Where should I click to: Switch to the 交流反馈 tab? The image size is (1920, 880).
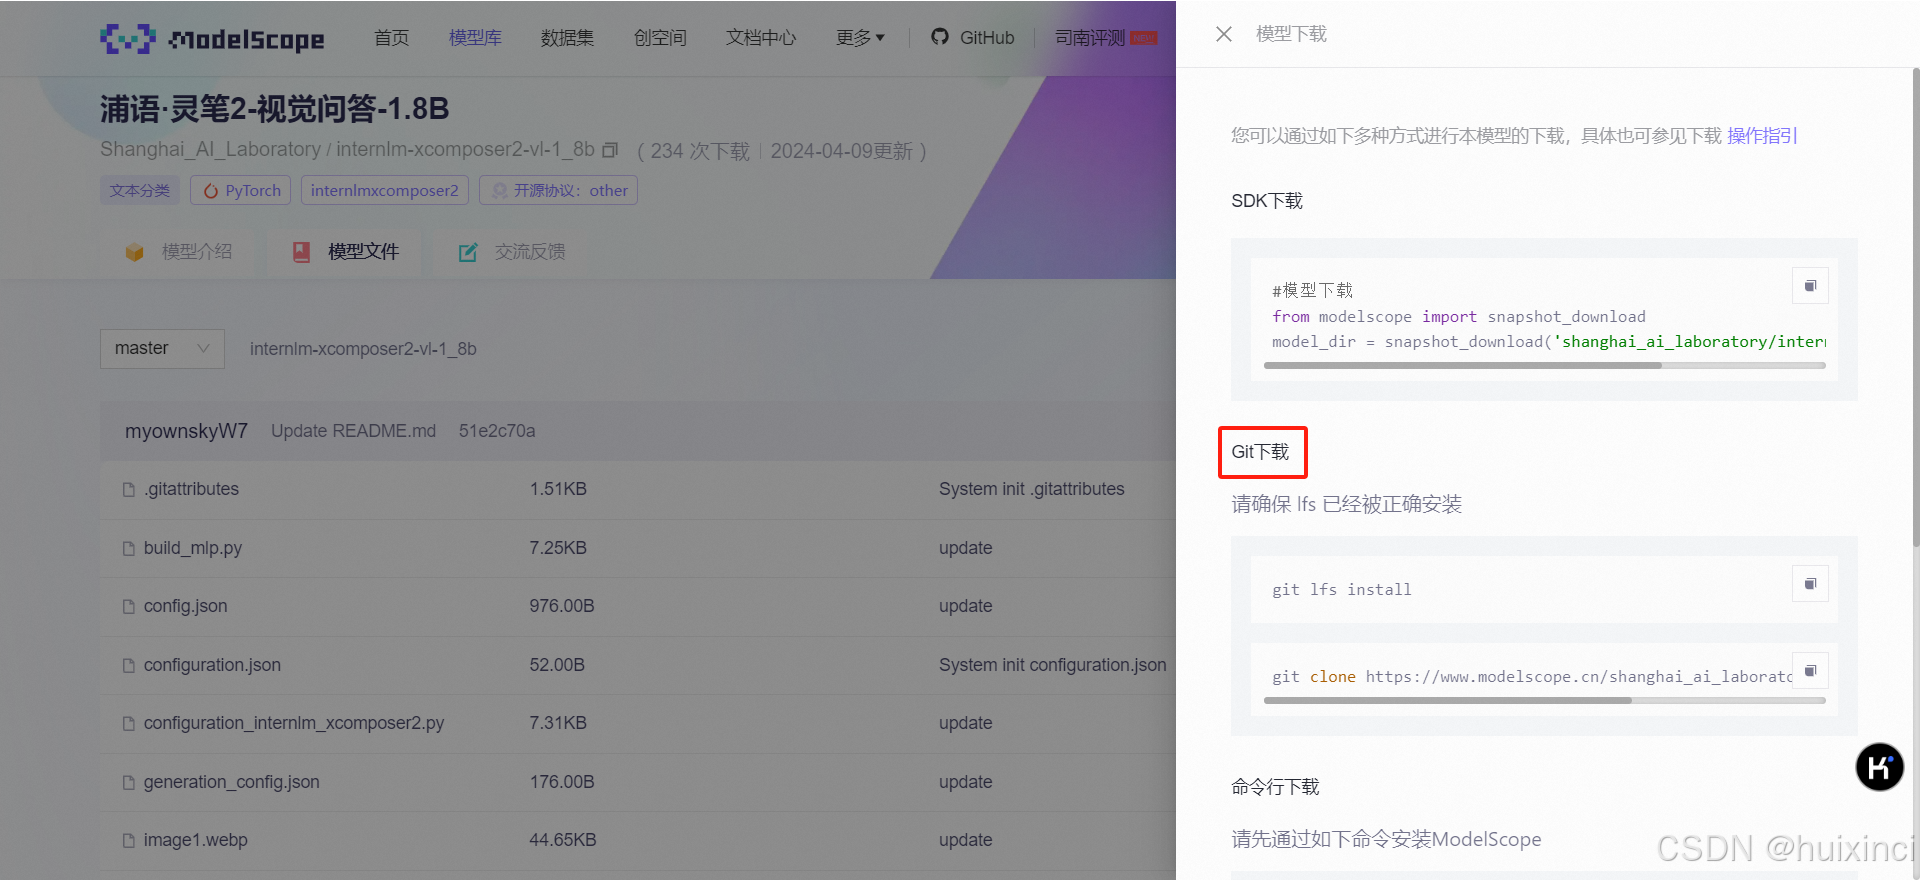click(x=512, y=252)
